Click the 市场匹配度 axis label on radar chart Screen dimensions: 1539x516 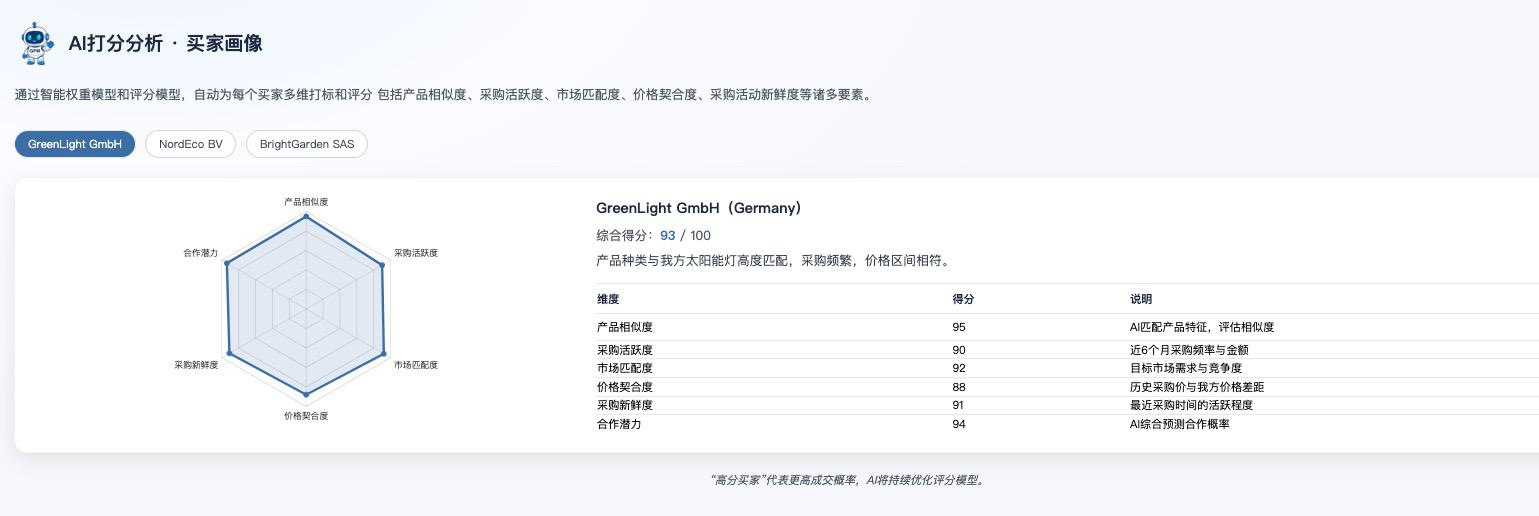pos(416,365)
